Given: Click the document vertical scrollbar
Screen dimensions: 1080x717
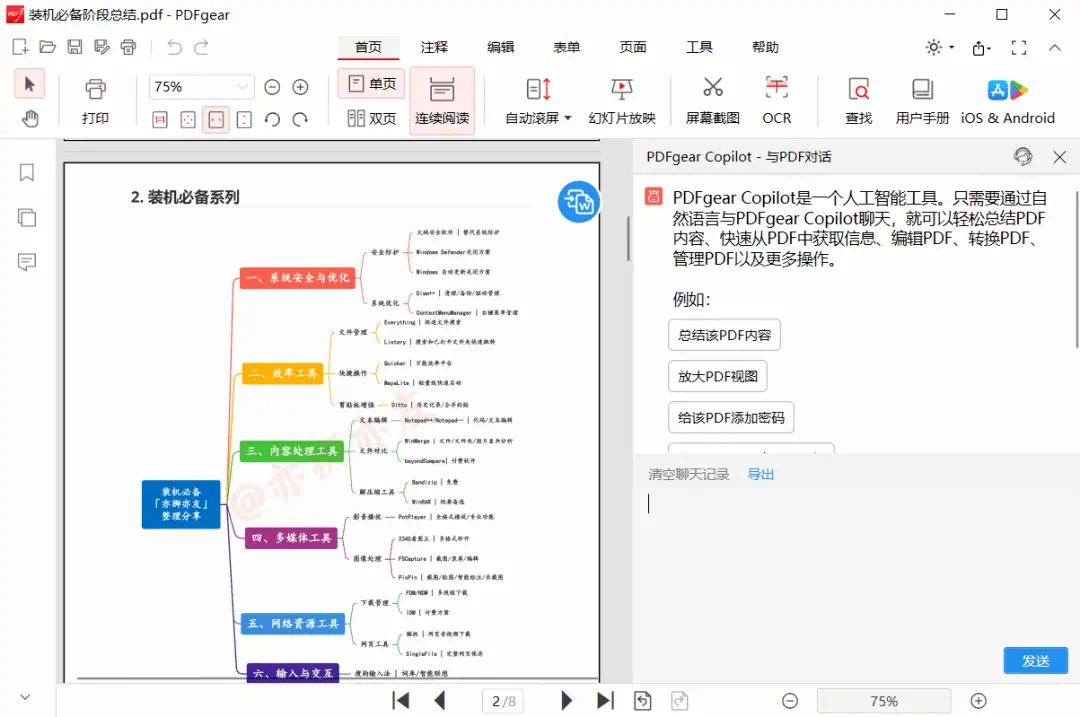Looking at the screenshot, I should pos(628,239).
